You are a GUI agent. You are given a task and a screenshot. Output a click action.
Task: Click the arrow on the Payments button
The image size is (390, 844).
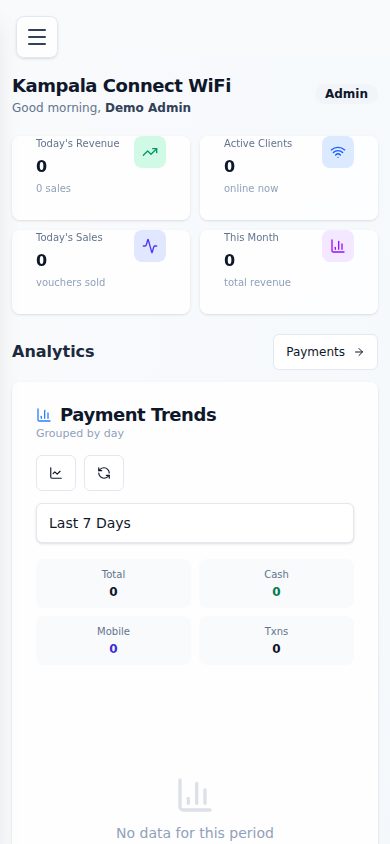tap(359, 352)
